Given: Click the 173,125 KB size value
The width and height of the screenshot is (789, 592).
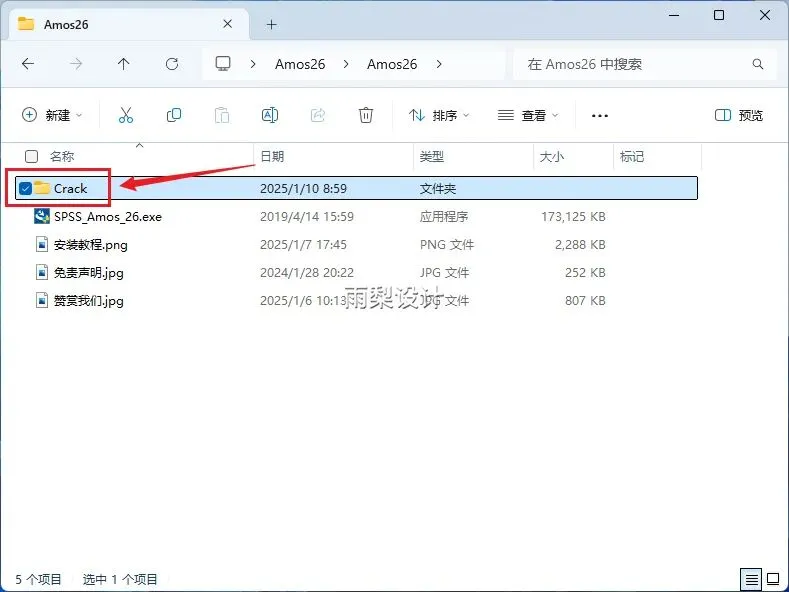Looking at the screenshot, I should point(573,216).
